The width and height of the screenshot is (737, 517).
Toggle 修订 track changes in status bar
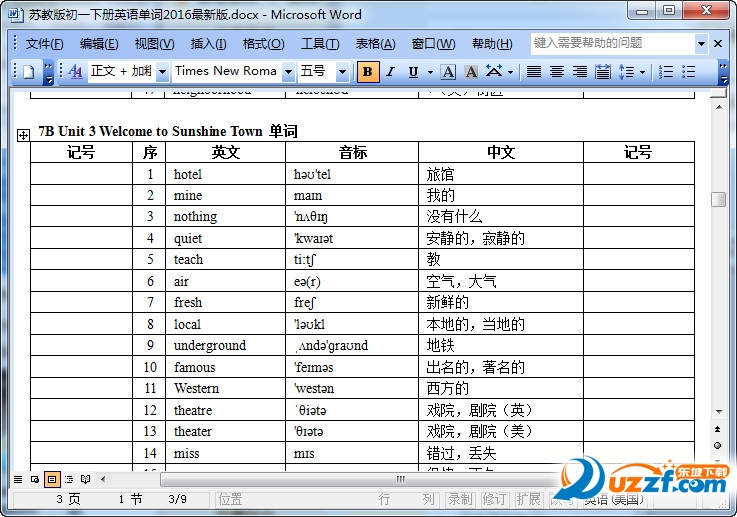[x=494, y=499]
